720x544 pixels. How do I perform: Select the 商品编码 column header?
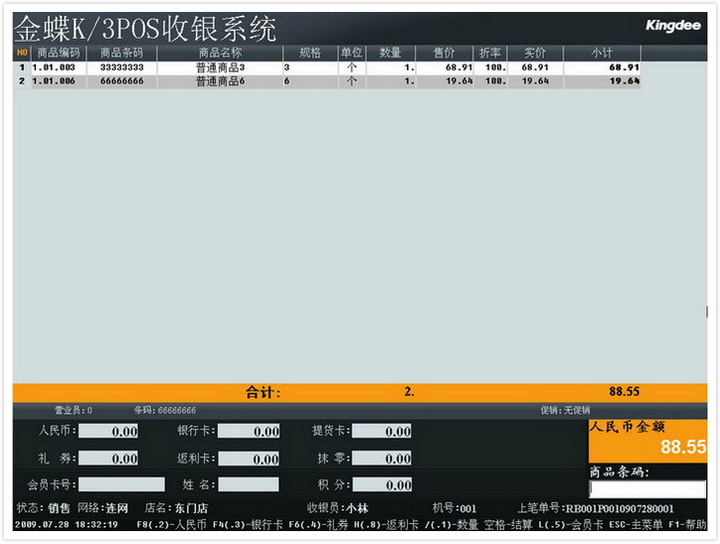(58, 53)
